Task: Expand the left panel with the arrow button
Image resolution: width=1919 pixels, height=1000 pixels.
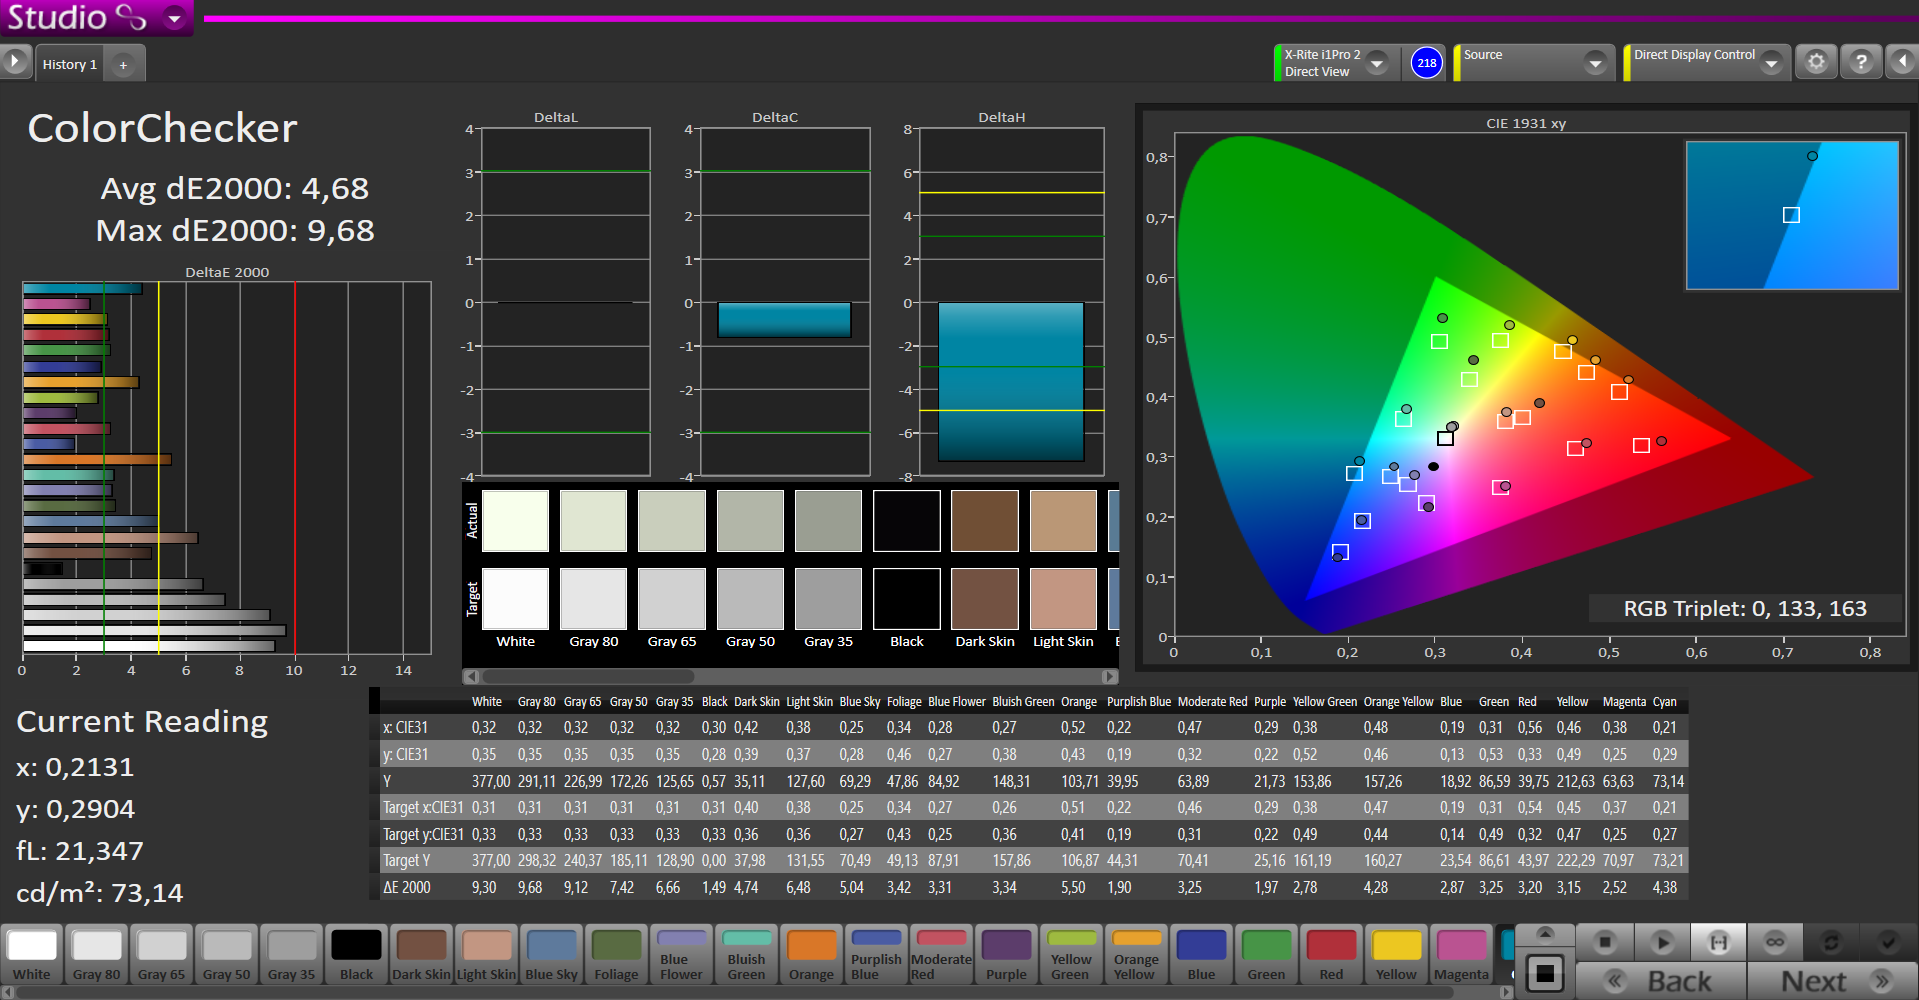Action: pos(15,62)
